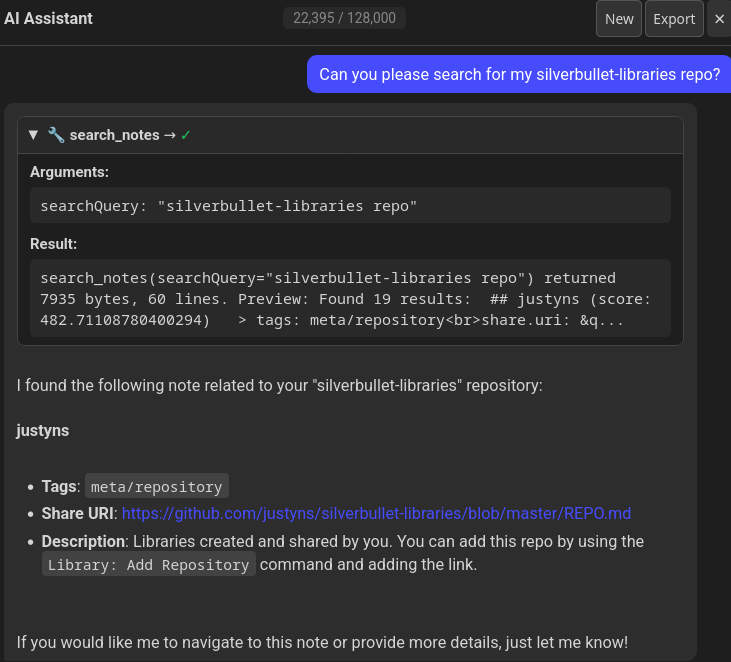Click the AI Assistant panel title
Screen dimensions: 731x662
coord(48,18)
